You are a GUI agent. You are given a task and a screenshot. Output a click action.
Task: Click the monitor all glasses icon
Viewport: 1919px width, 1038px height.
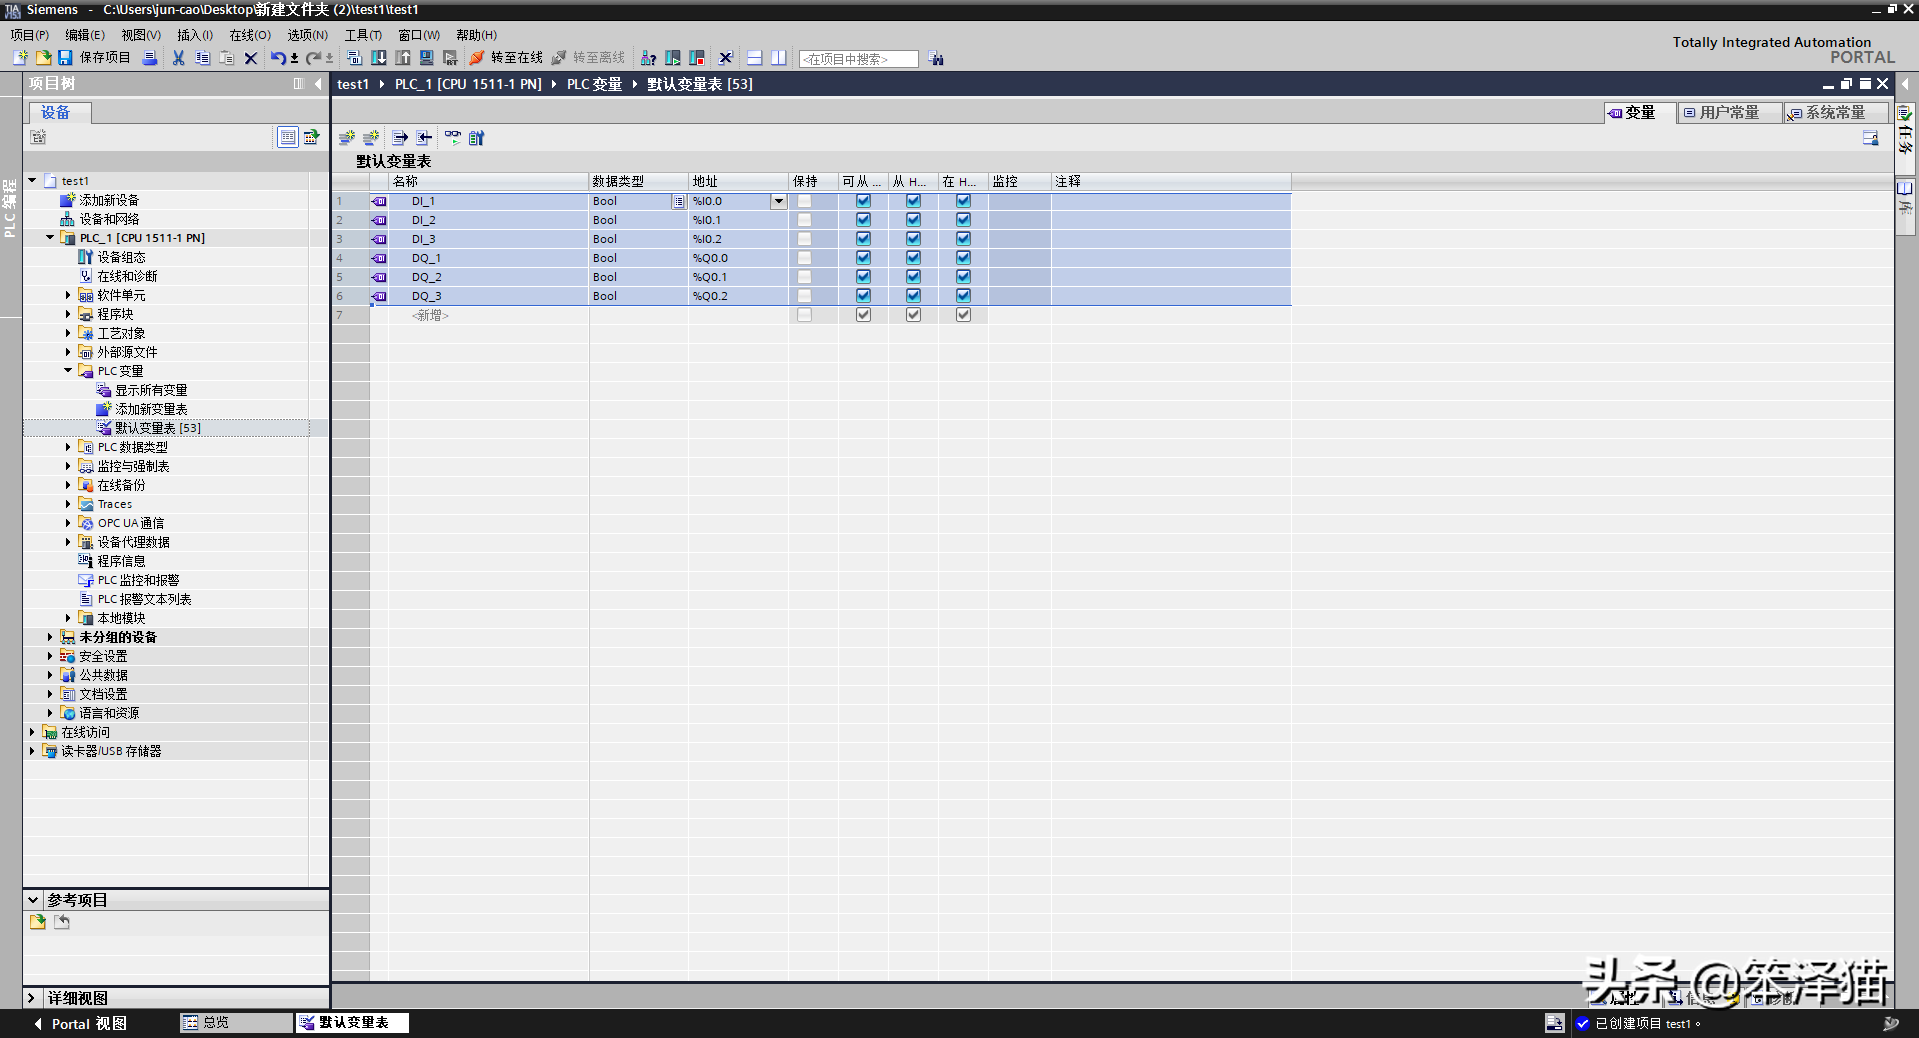point(453,137)
